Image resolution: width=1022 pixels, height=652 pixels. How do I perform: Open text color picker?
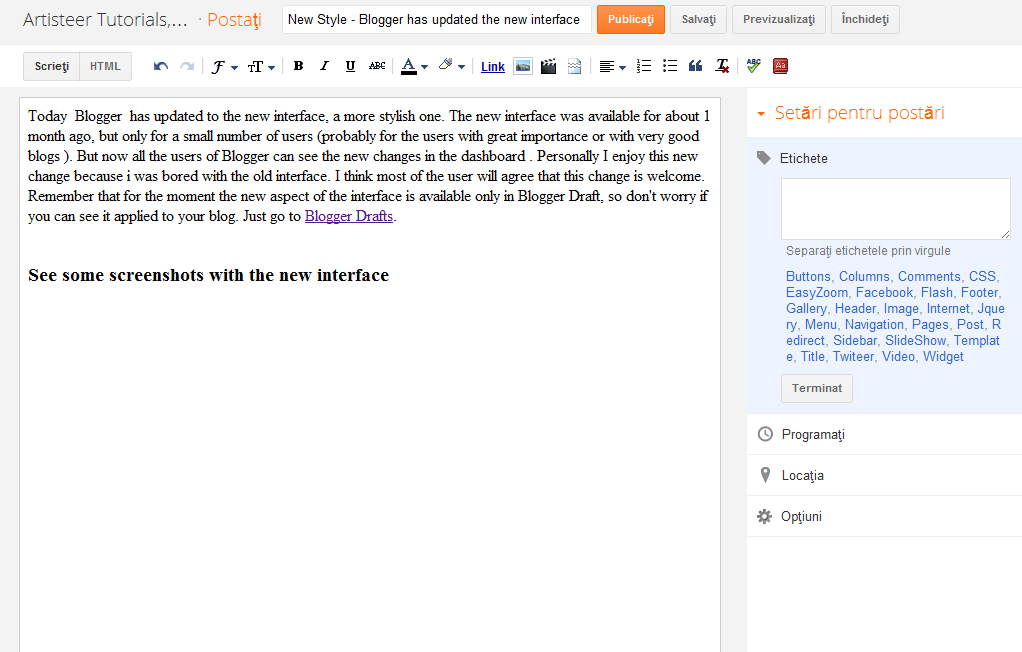pyautogui.click(x=414, y=66)
